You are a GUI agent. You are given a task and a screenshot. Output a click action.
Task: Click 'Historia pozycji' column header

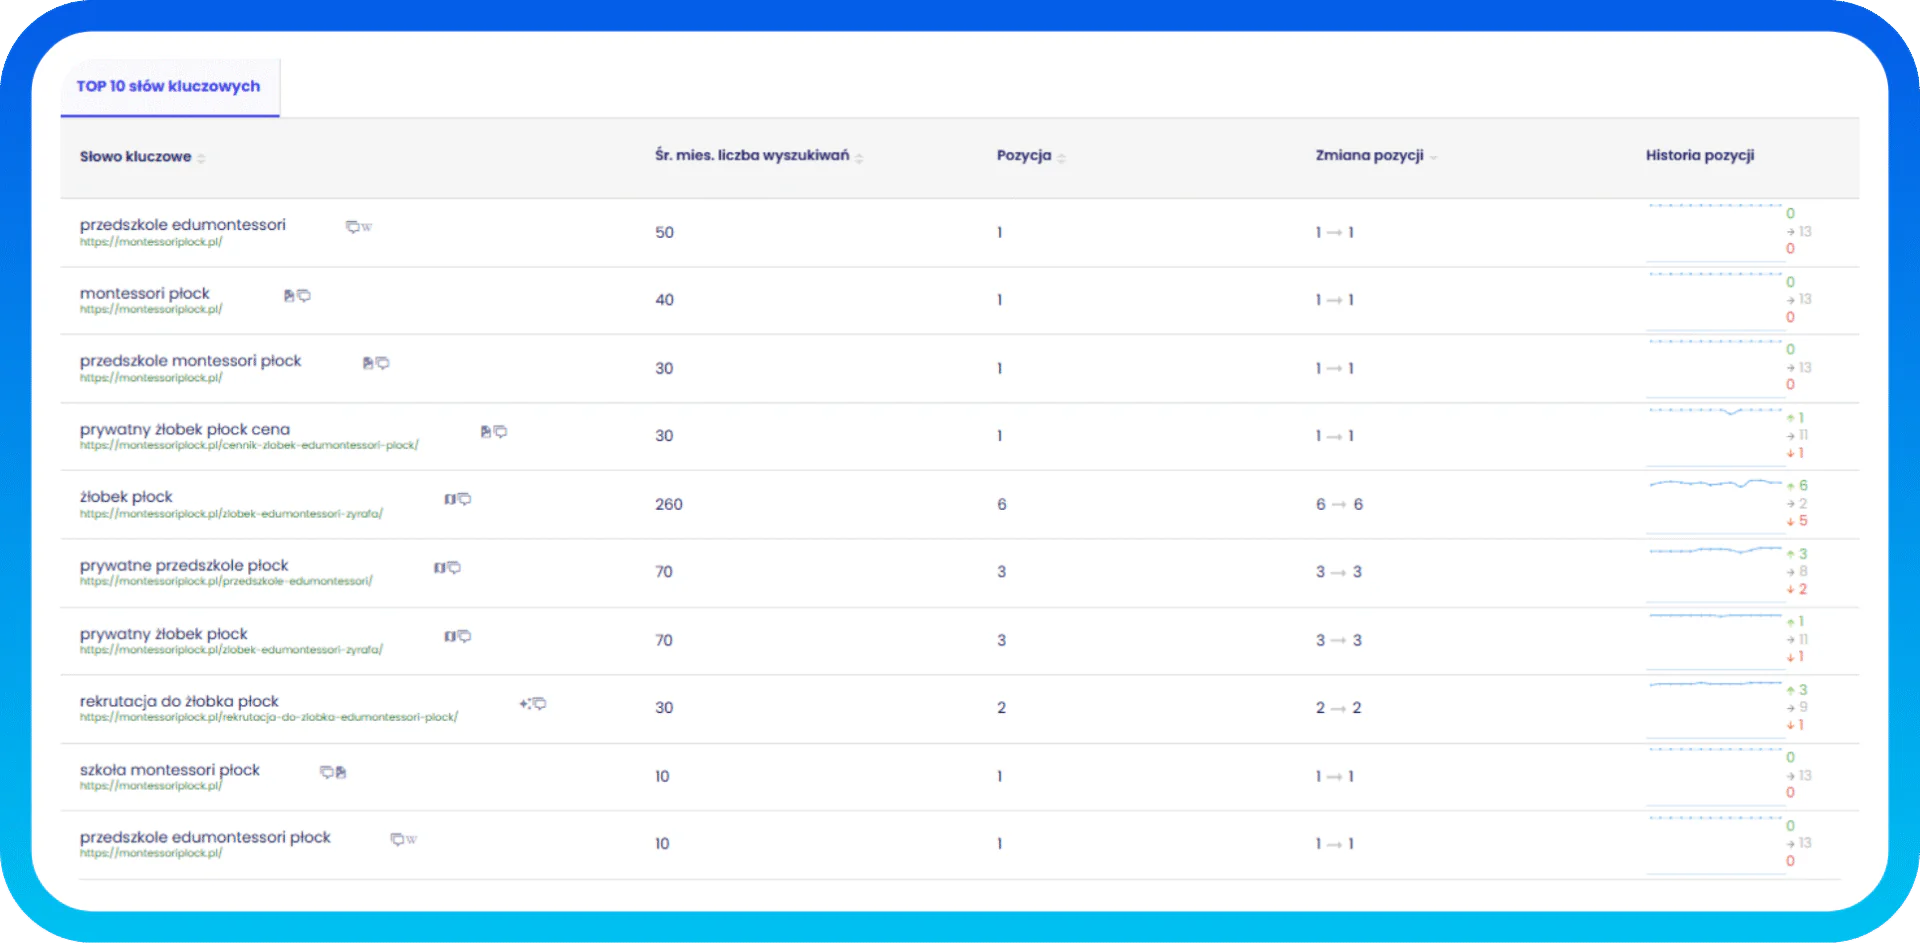[x=1699, y=156]
